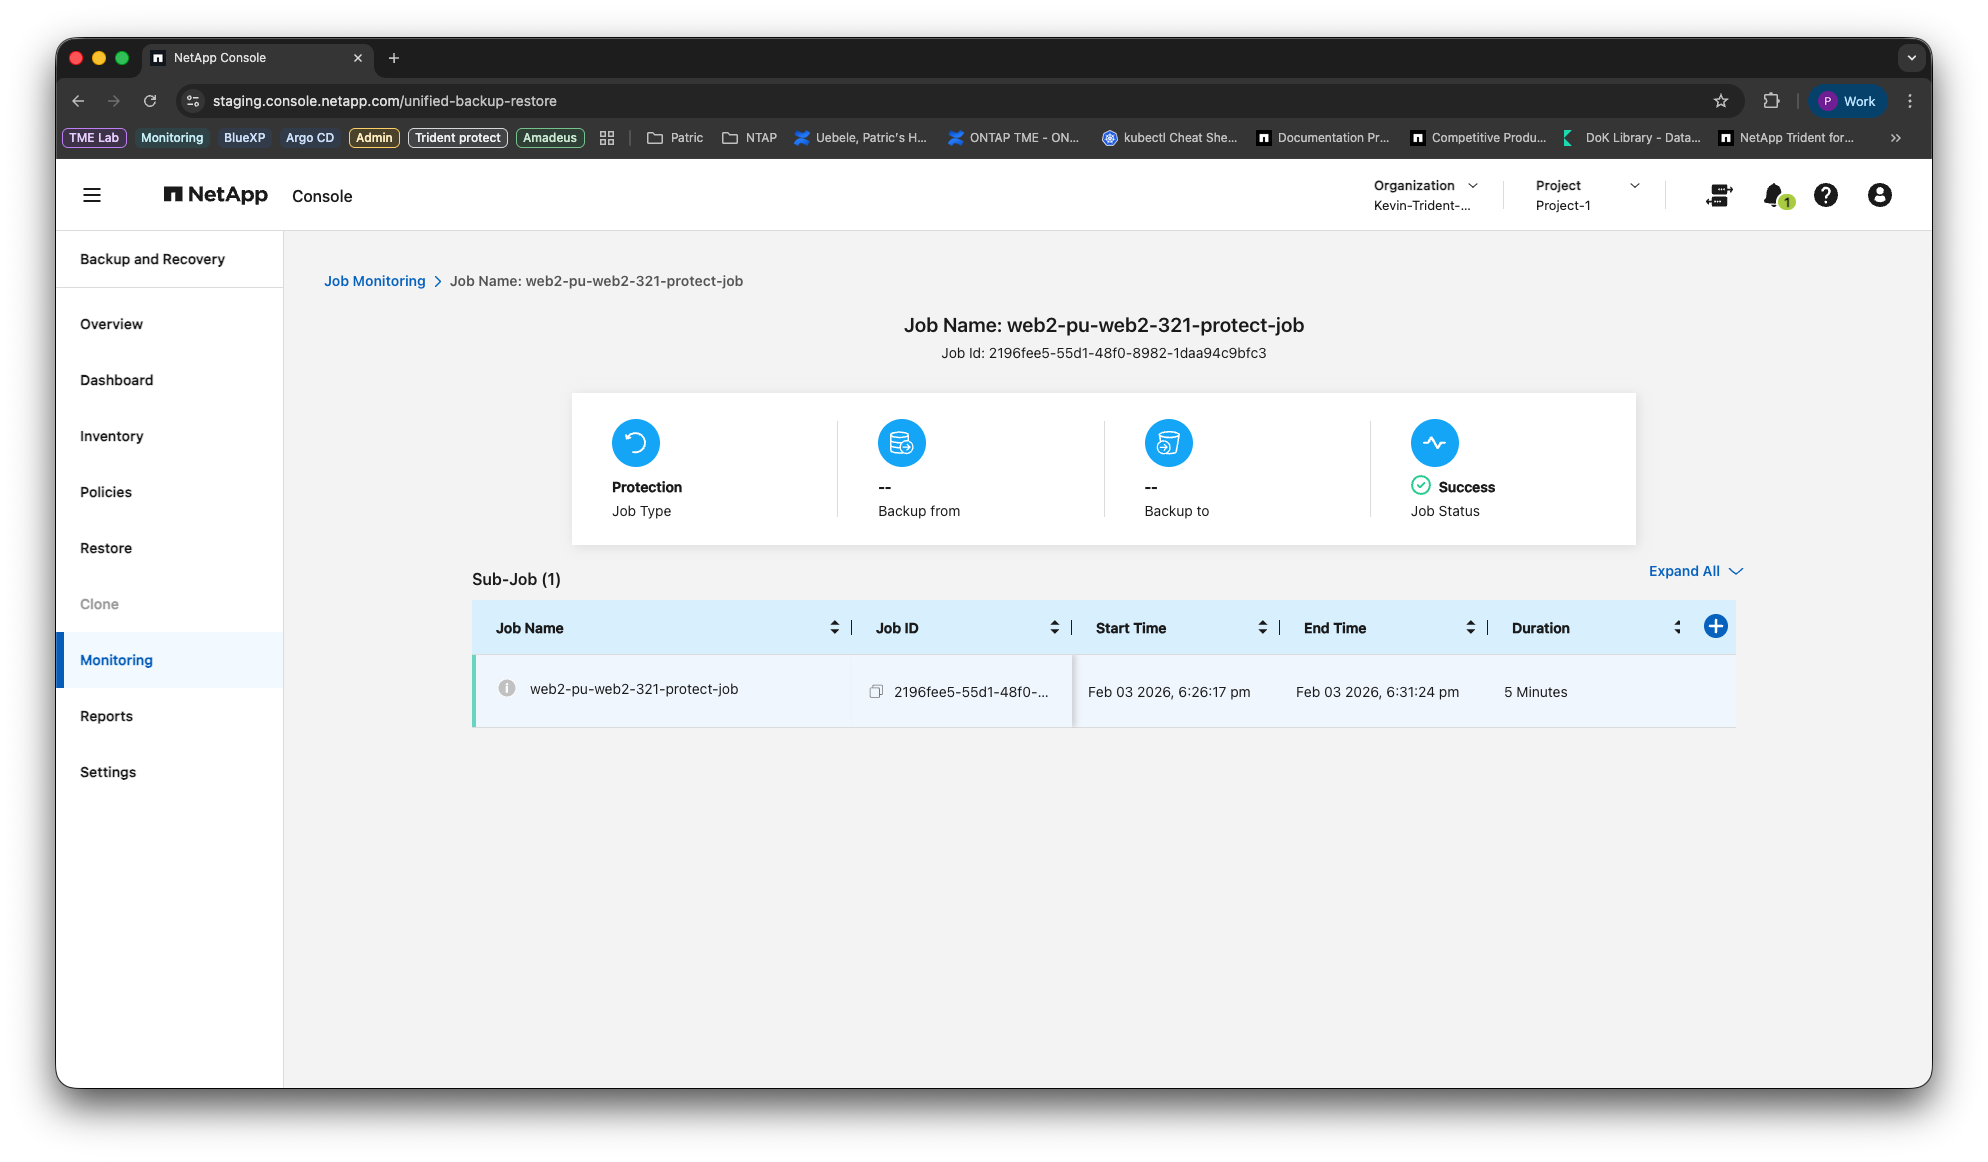Open the tab search dropdown arrow
This screenshot has width=1988, height=1162.
tap(1912, 58)
